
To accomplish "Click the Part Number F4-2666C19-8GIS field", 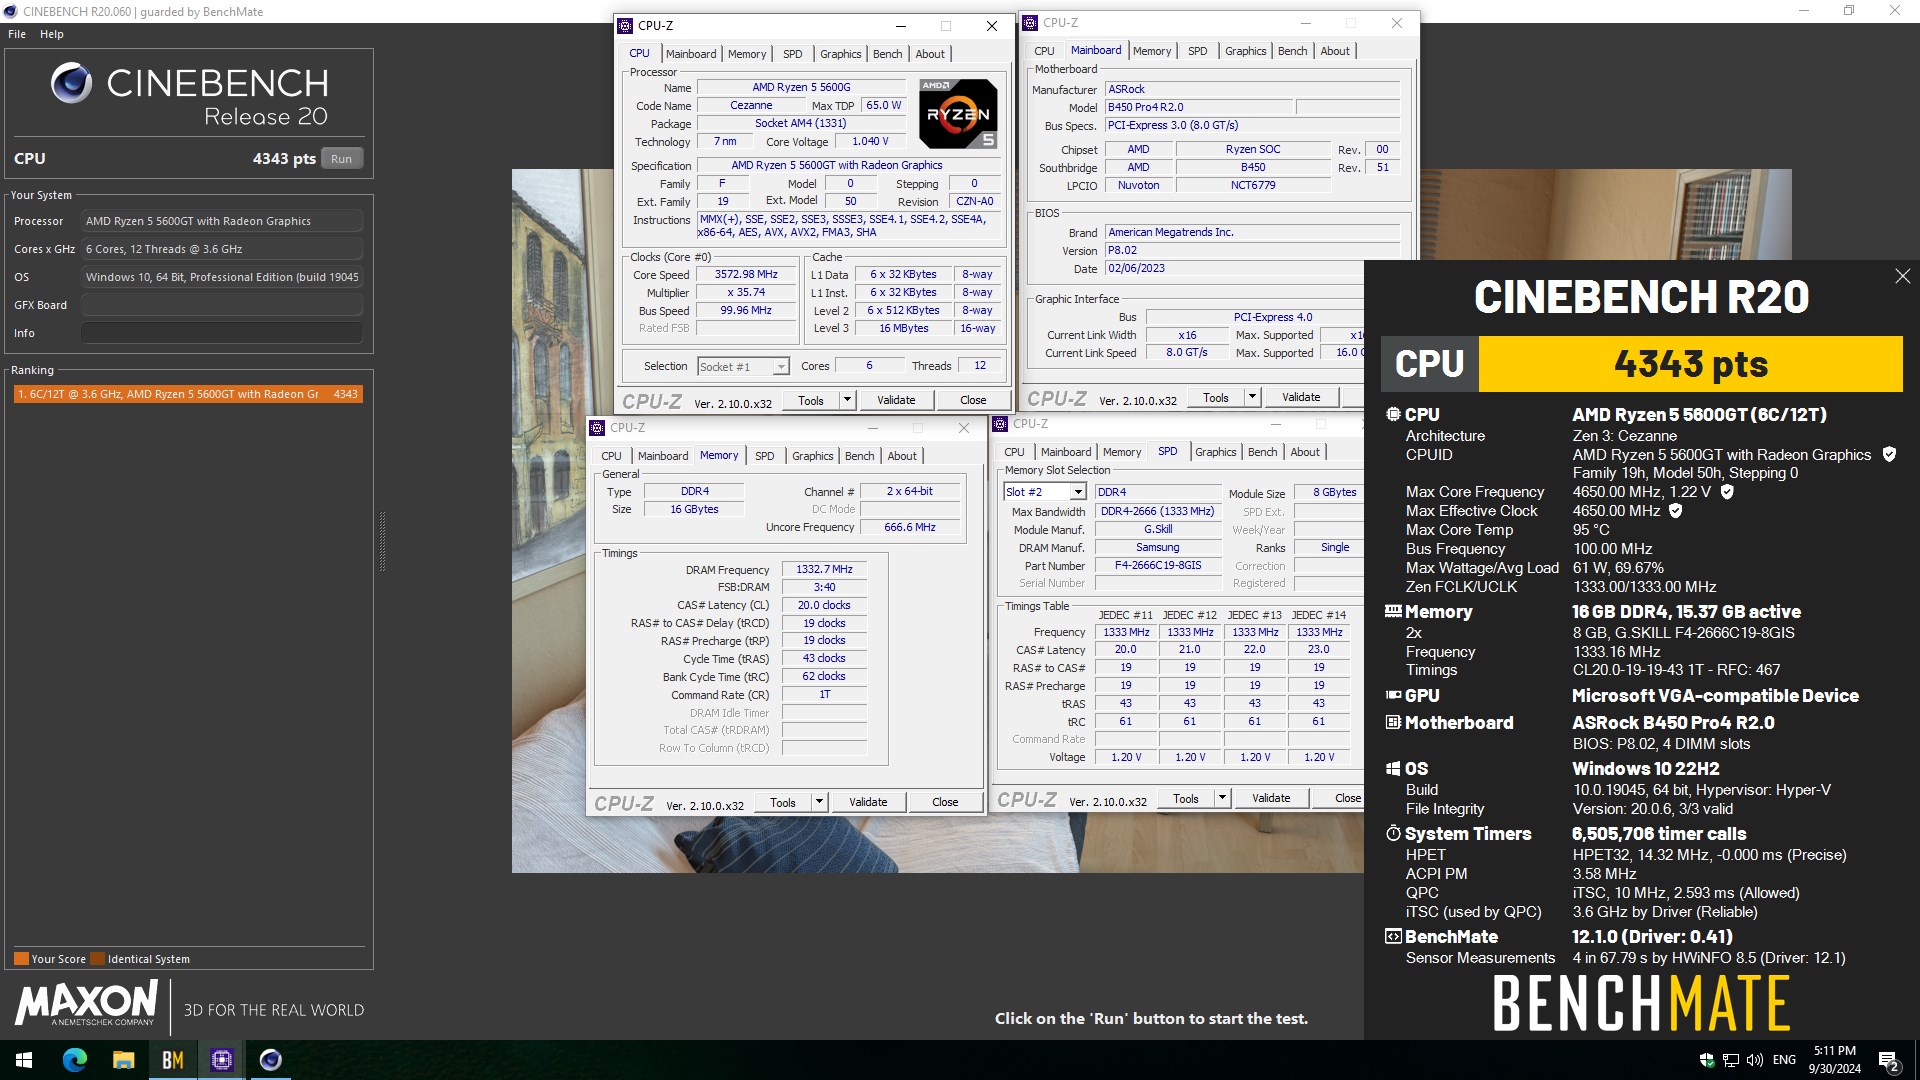I will [x=1158, y=565].
